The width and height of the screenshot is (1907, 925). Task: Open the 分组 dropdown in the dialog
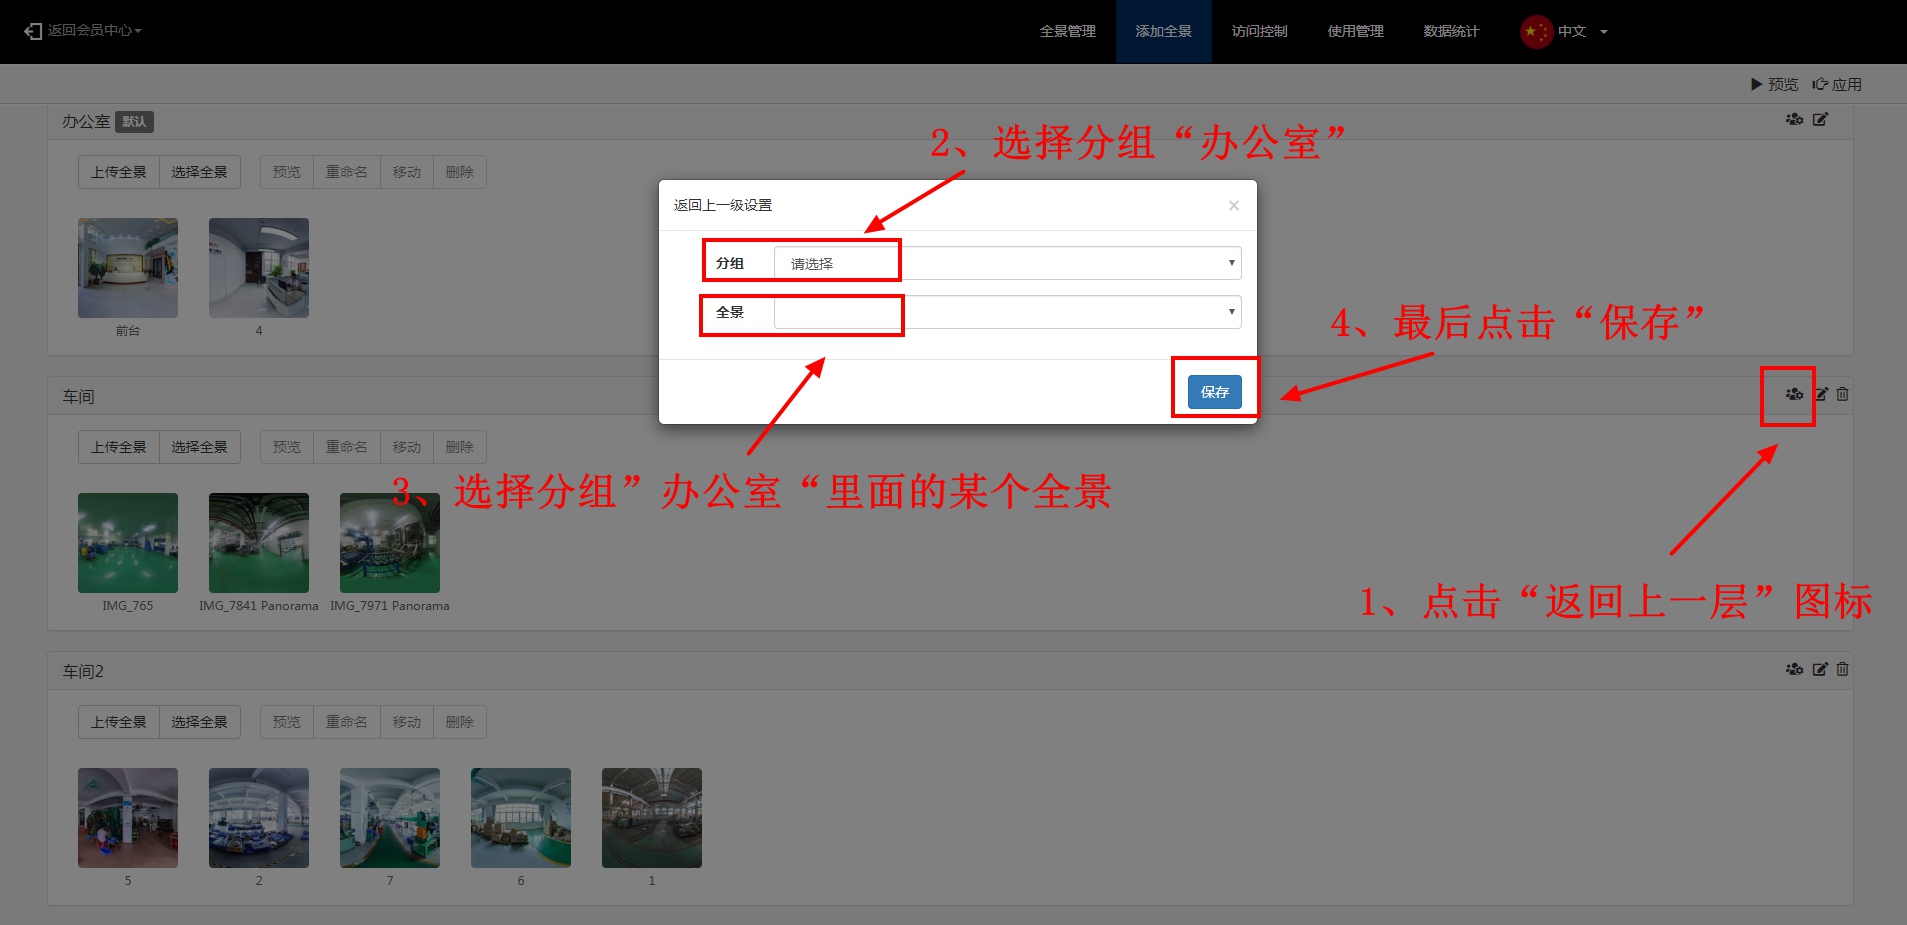[x=1007, y=263]
